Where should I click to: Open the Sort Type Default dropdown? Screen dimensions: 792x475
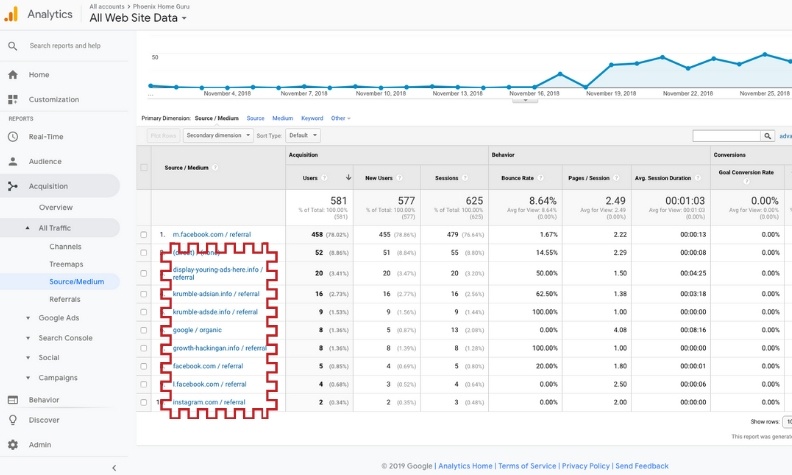click(303, 135)
